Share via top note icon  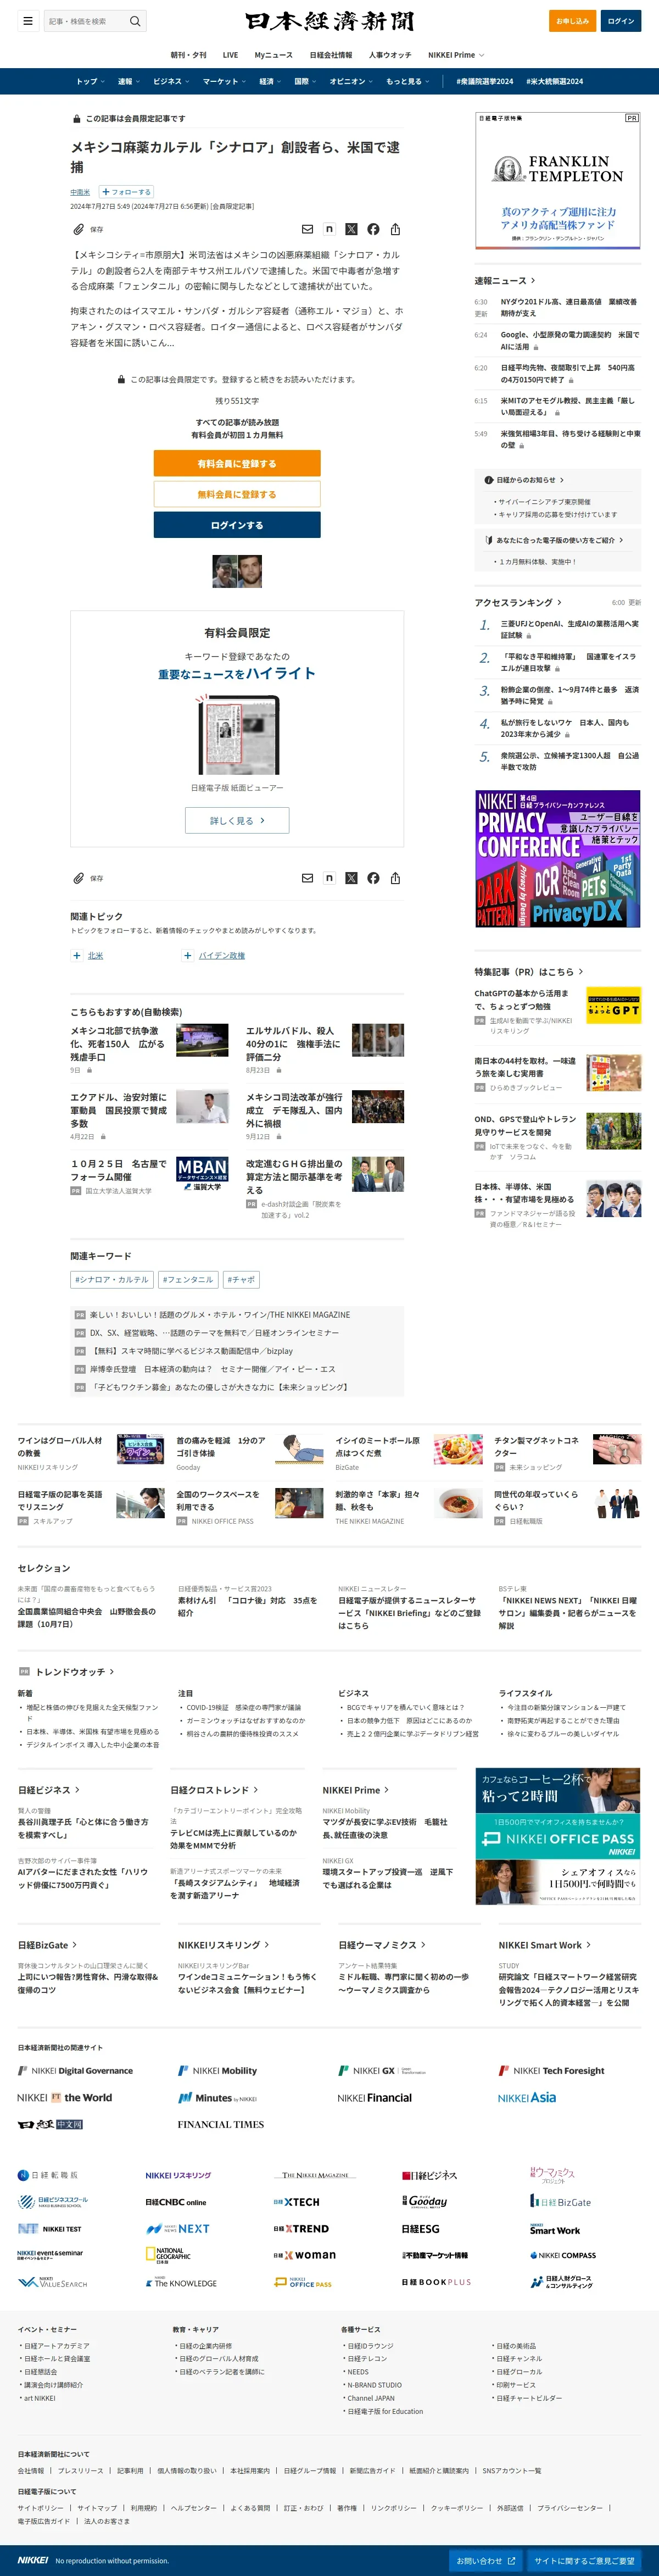[329, 229]
